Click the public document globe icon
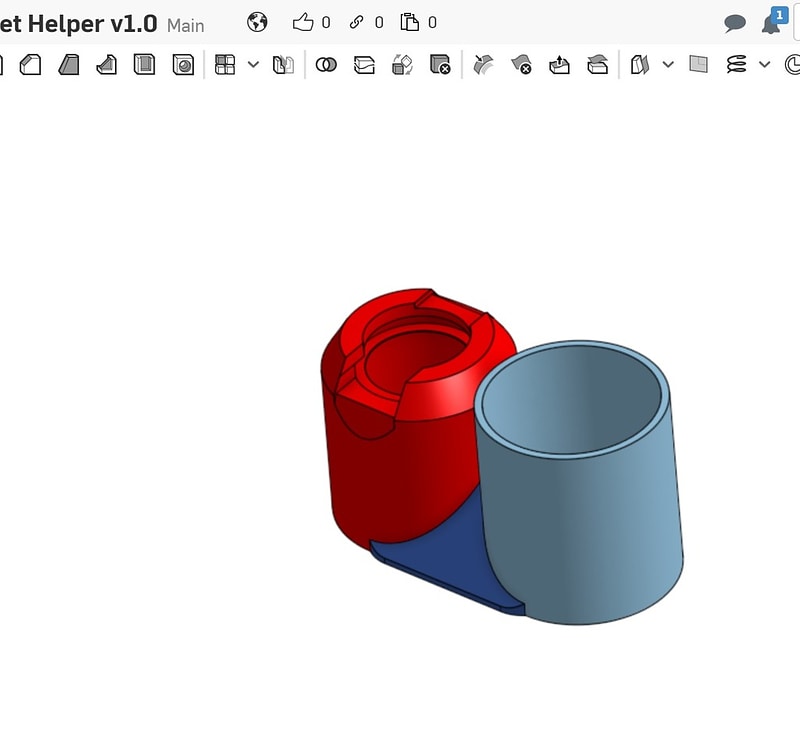800x754 pixels. click(x=257, y=22)
